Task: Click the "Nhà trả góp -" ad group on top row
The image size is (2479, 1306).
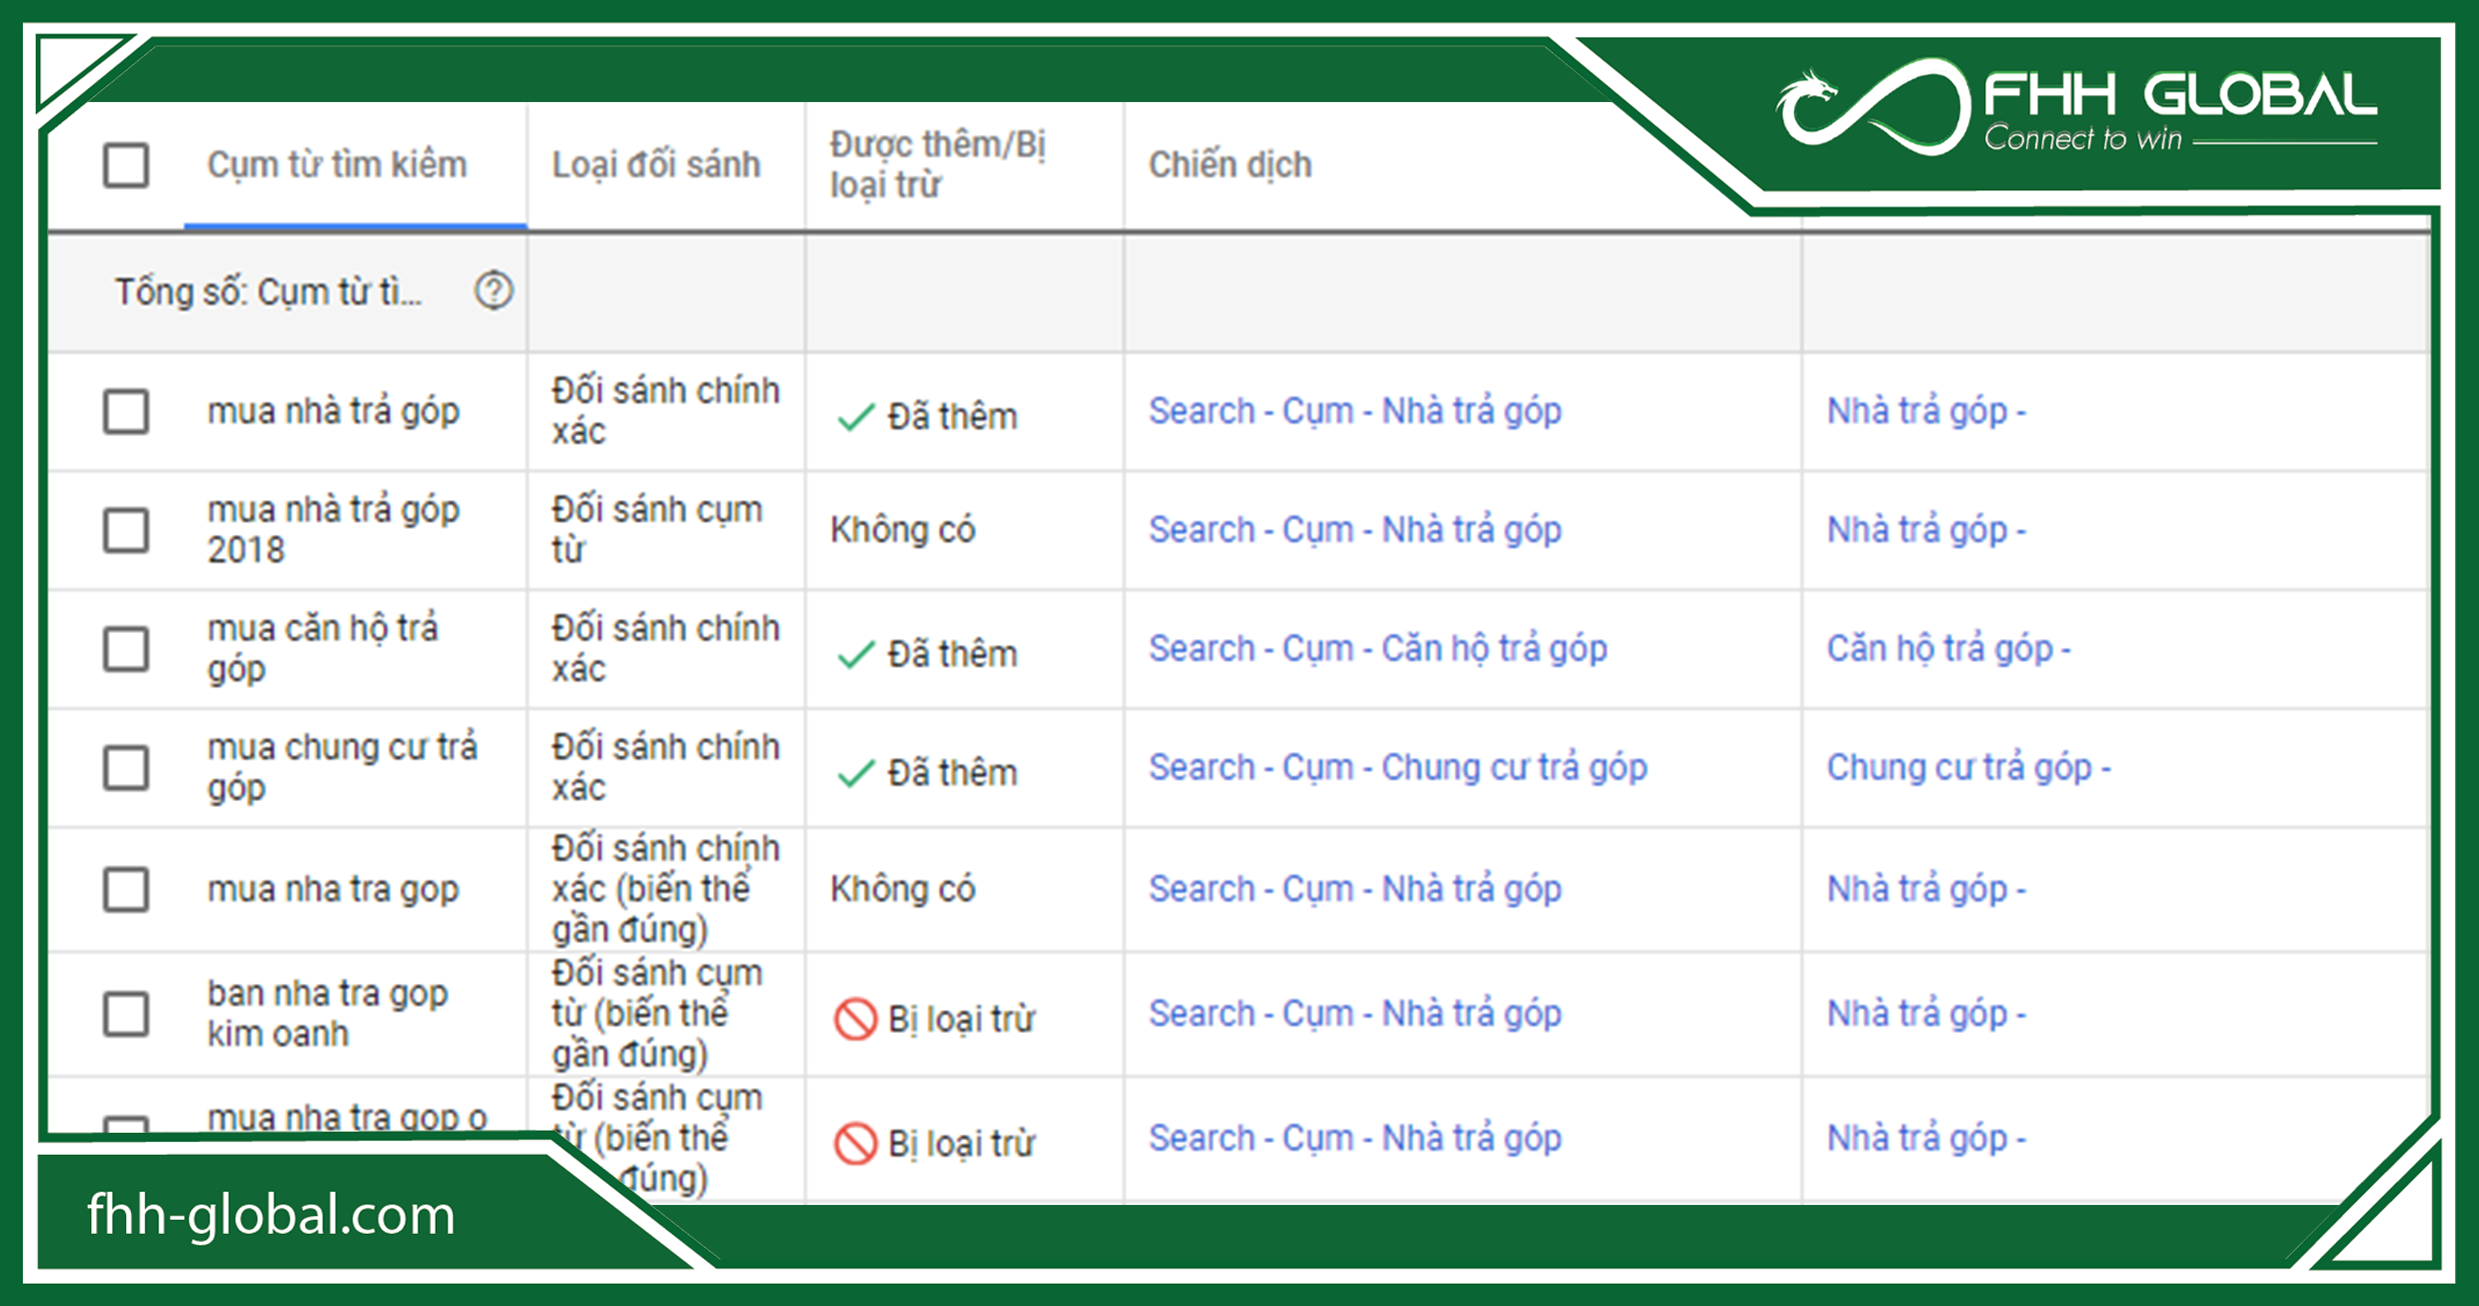Action: tap(1926, 410)
